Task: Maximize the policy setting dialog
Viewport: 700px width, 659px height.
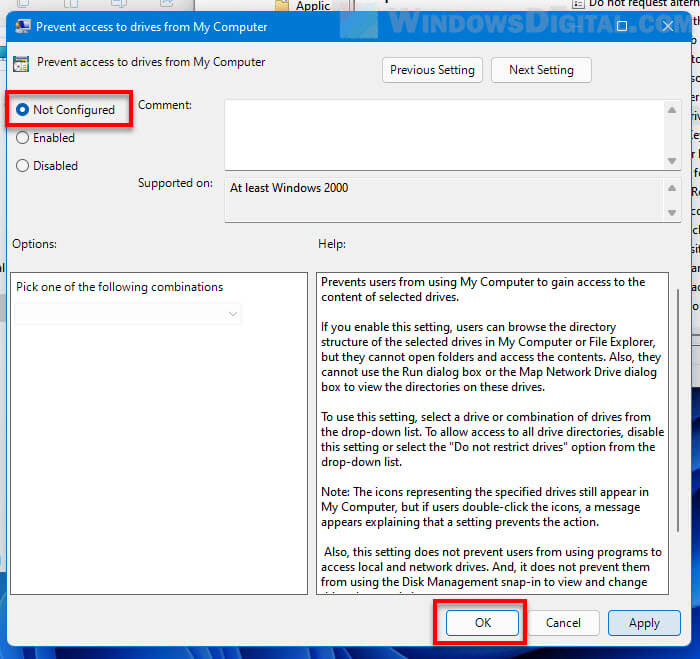Action: point(622,26)
